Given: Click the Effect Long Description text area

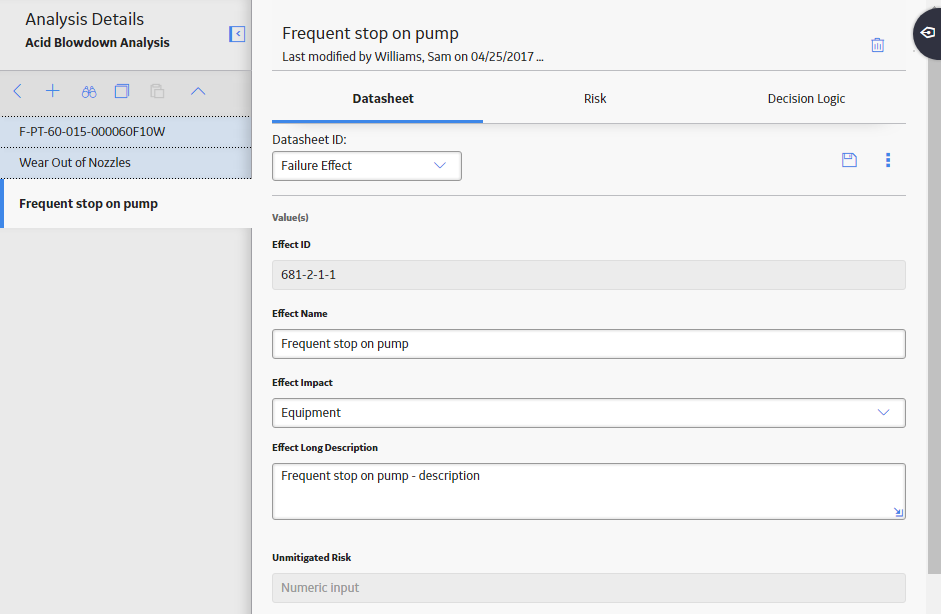Looking at the screenshot, I should pyautogui.click(x=589, y=491).
